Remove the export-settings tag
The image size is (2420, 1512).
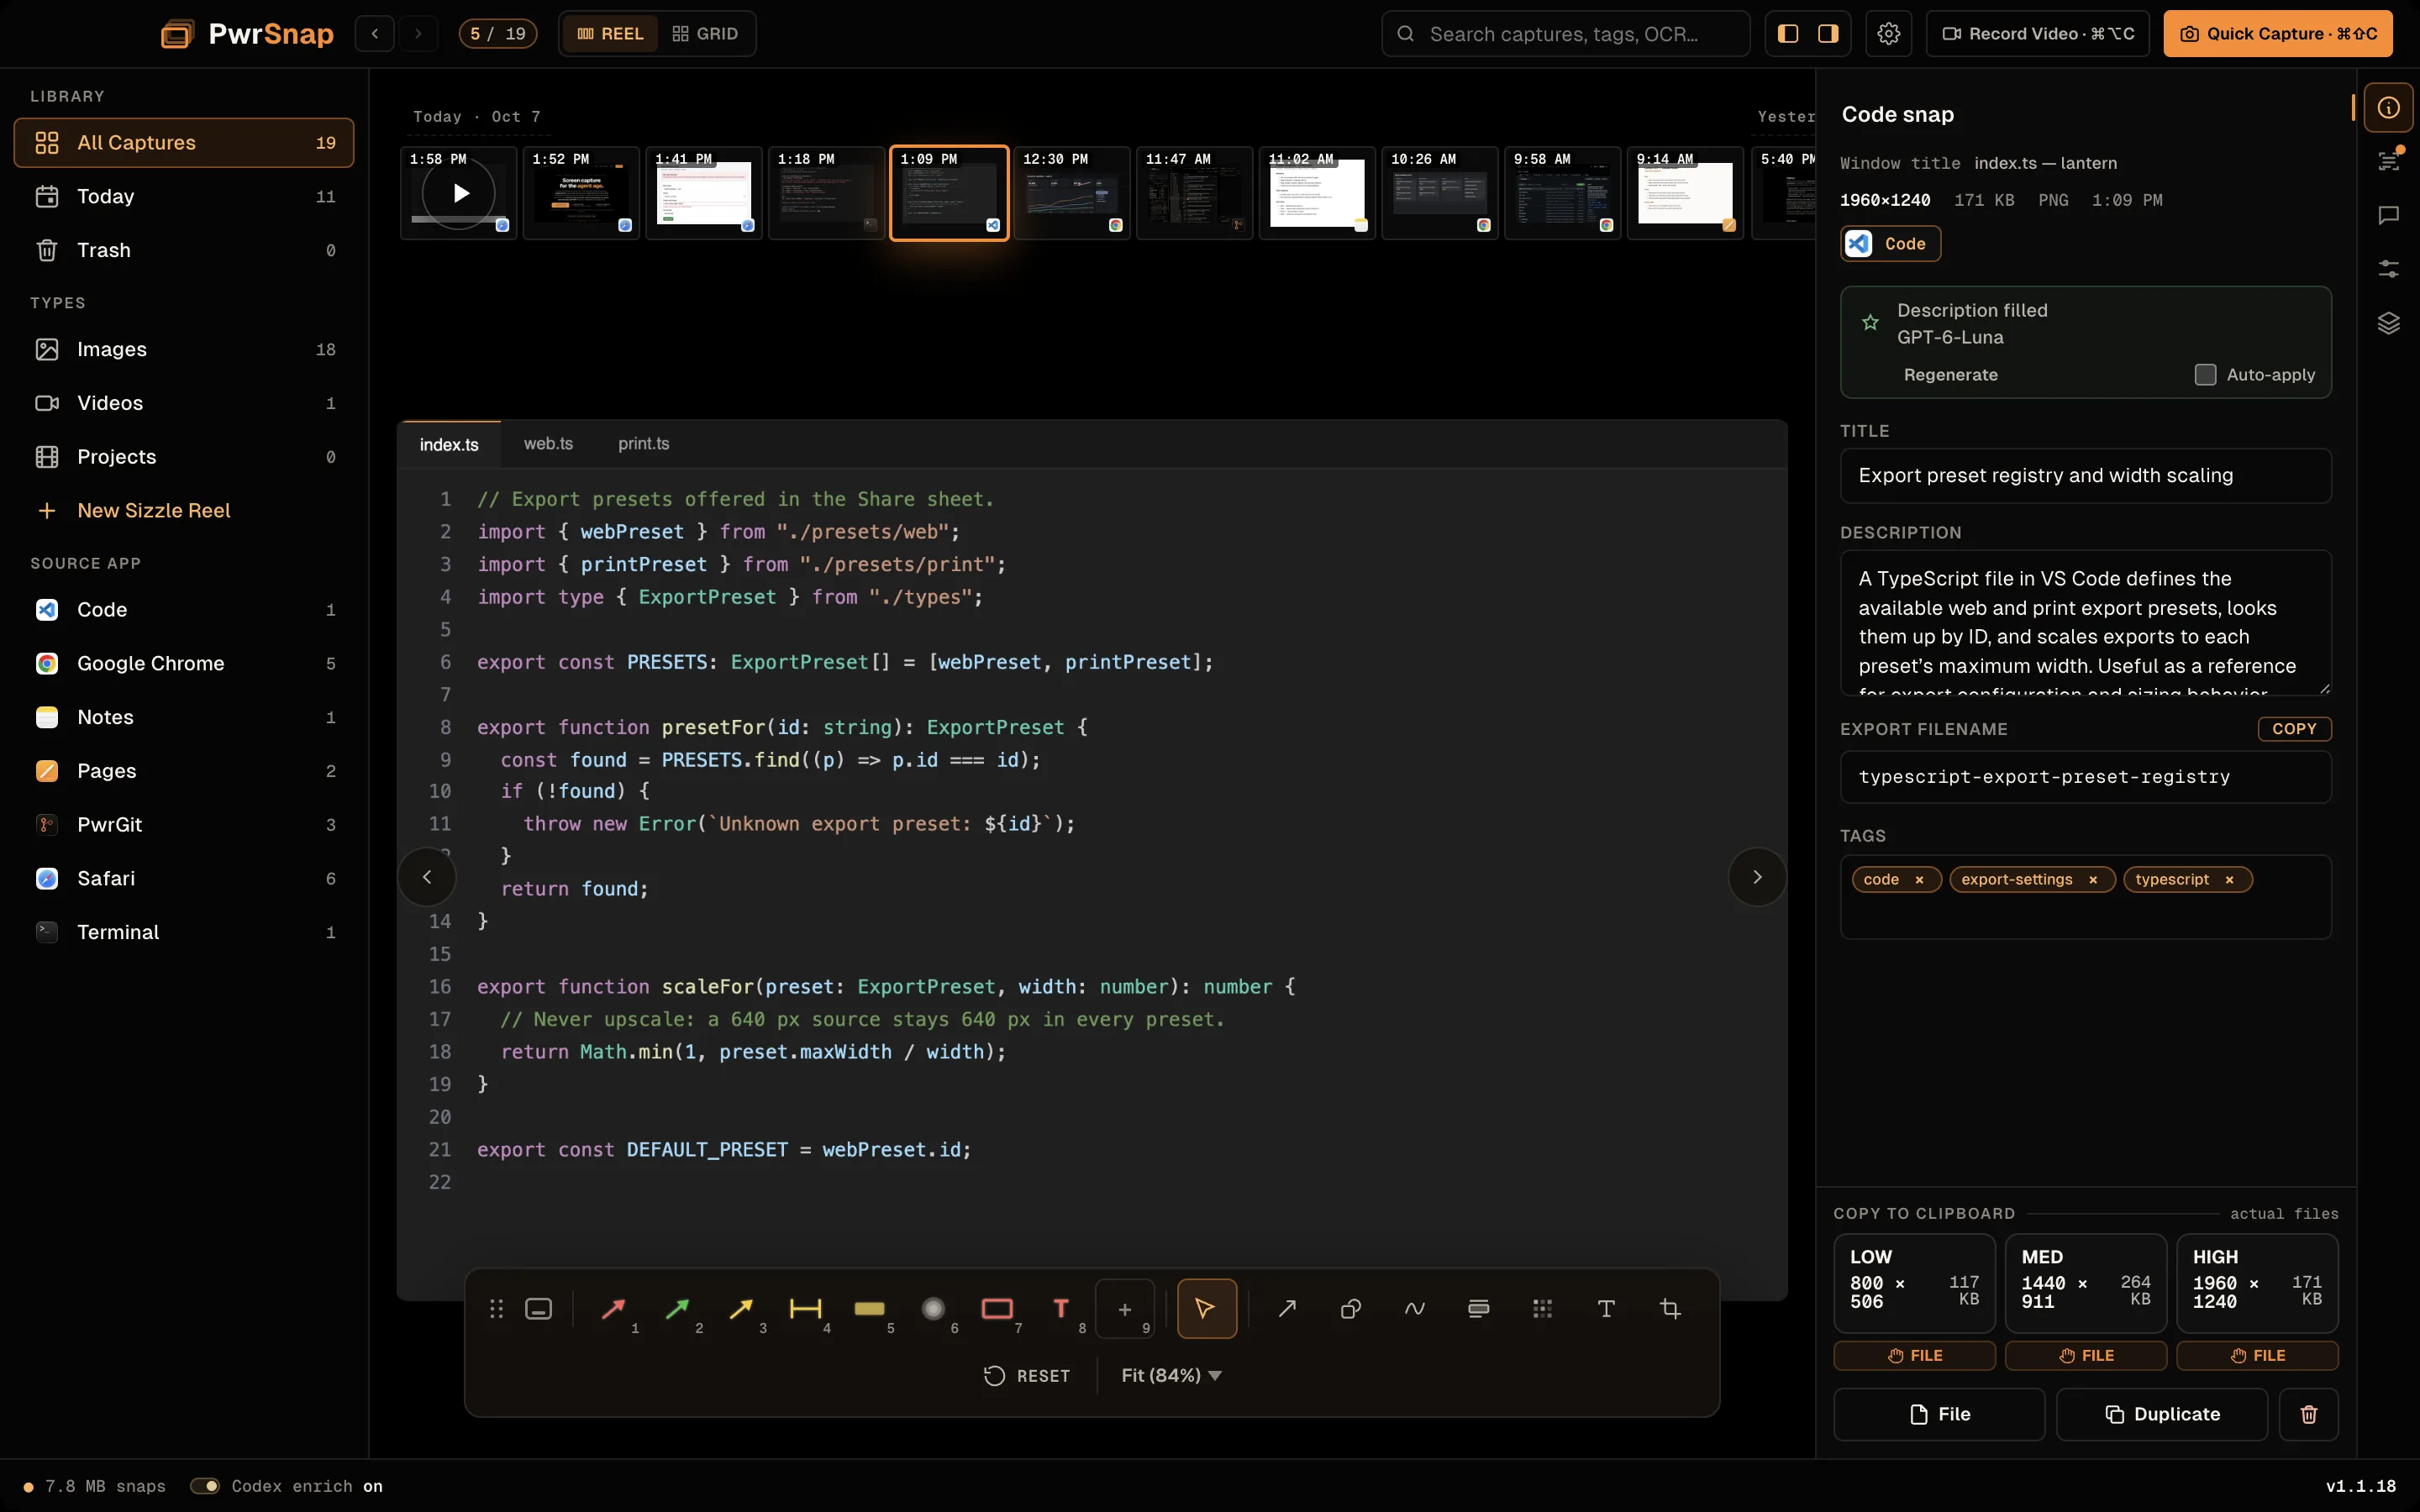click(2093, 880)
